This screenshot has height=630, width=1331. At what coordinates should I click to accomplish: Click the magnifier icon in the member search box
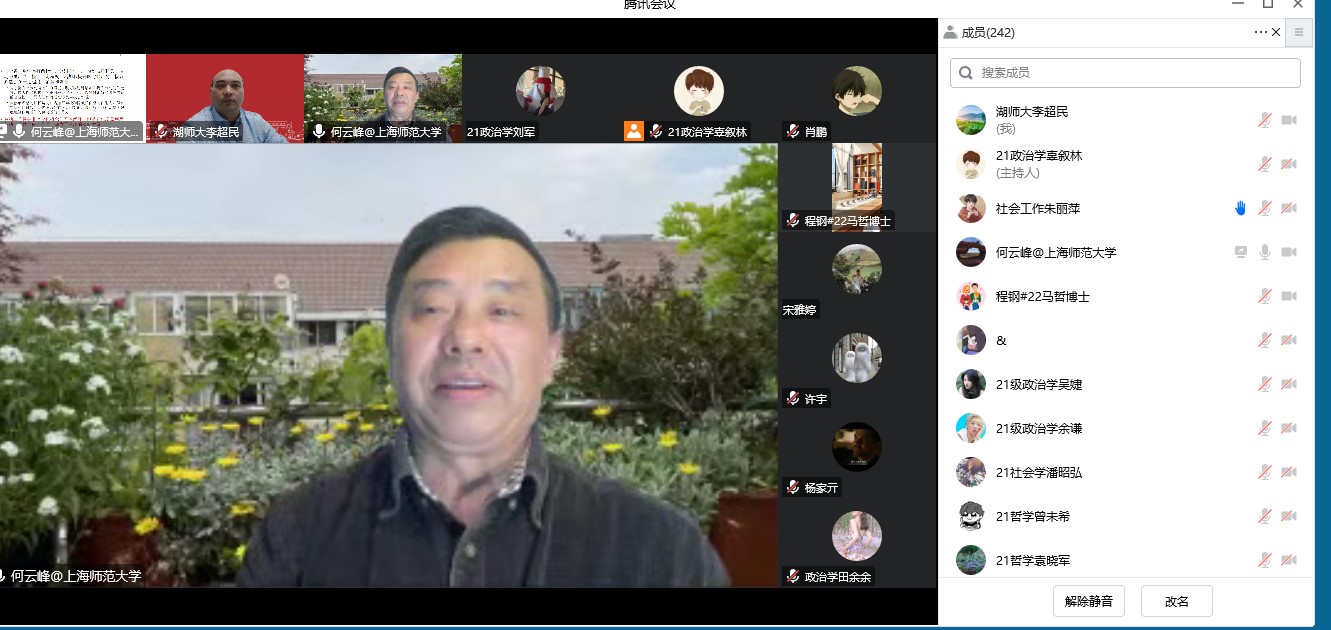[x=966, y=73]
